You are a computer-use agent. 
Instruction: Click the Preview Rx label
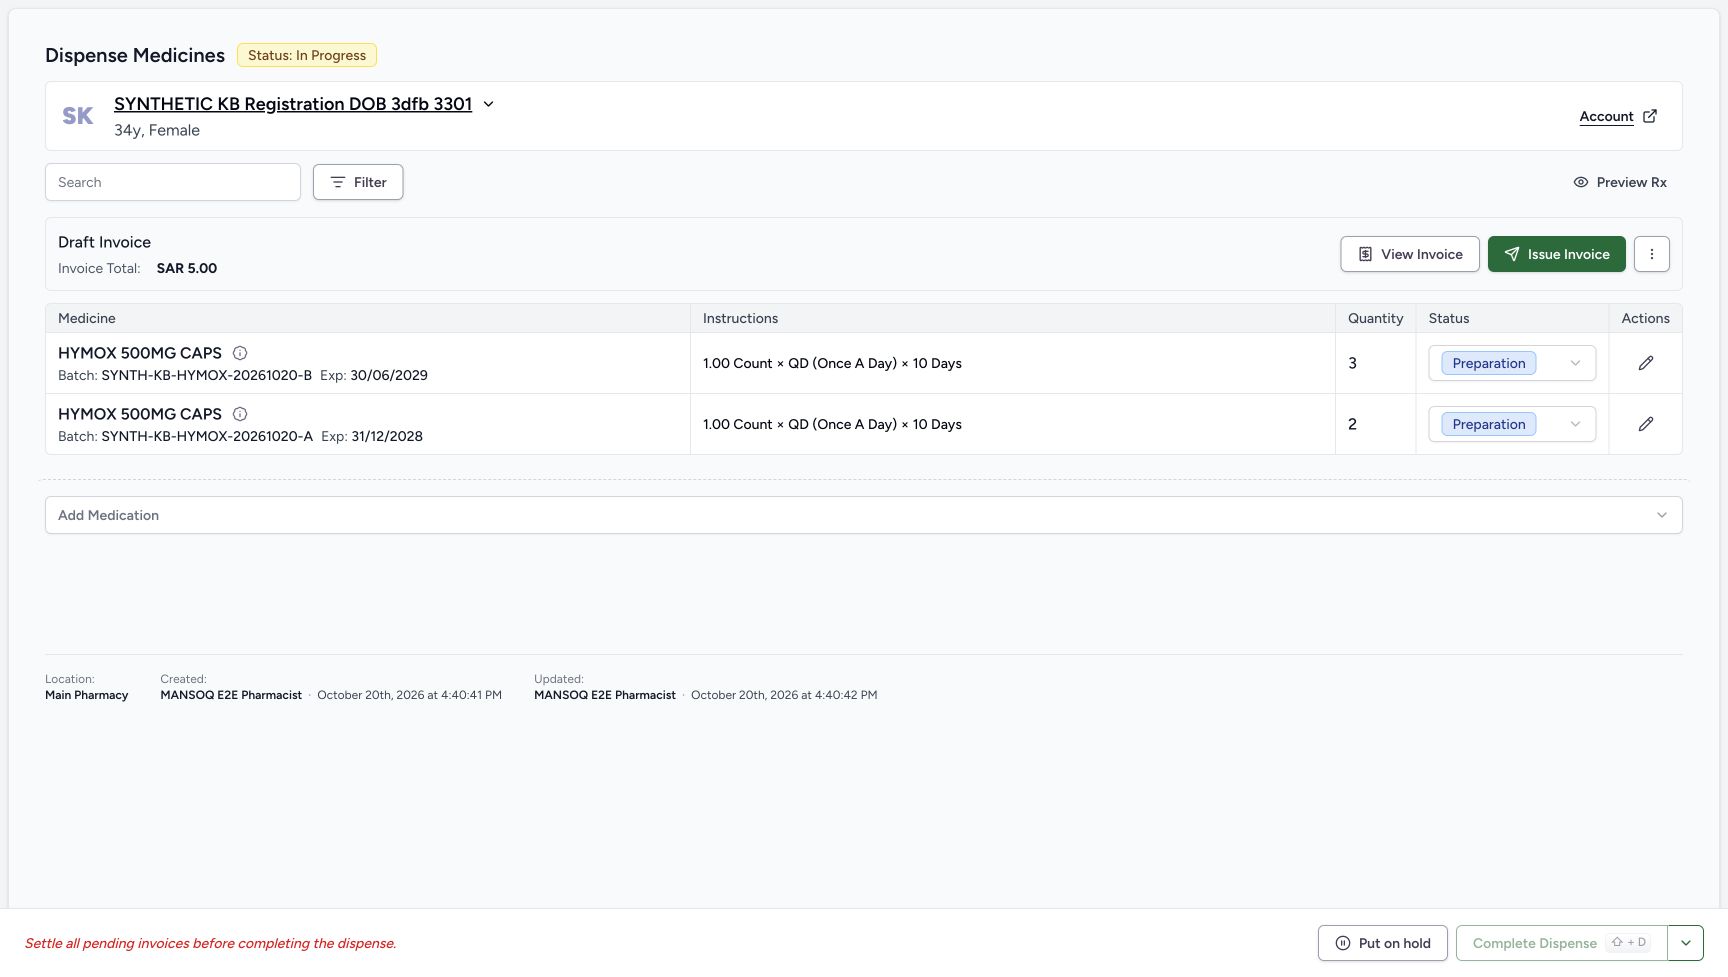coord(1631,182)
